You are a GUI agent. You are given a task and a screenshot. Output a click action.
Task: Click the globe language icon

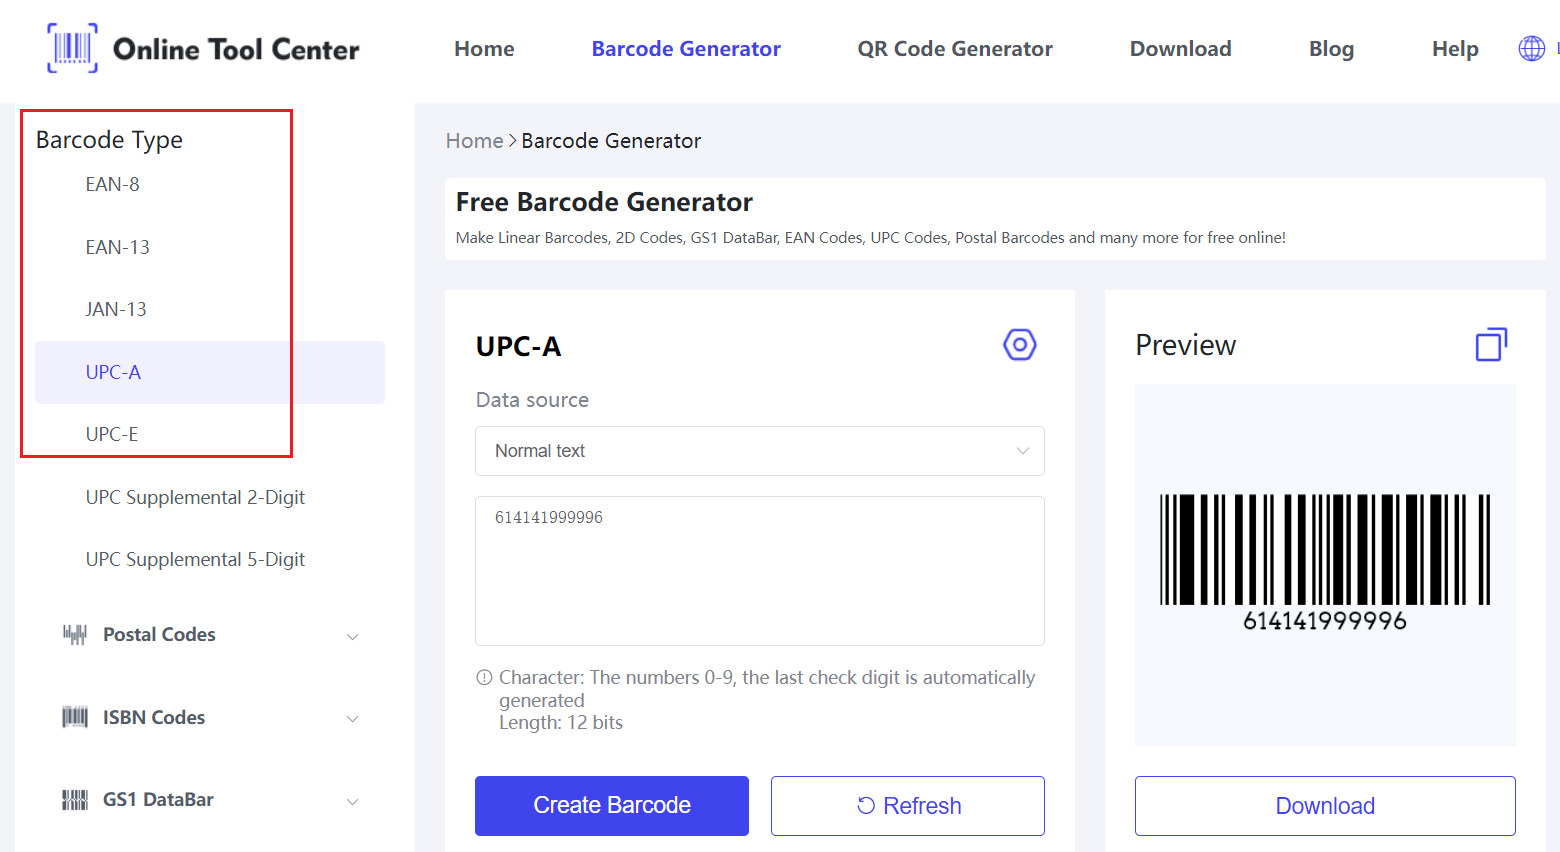point(1531,48)
